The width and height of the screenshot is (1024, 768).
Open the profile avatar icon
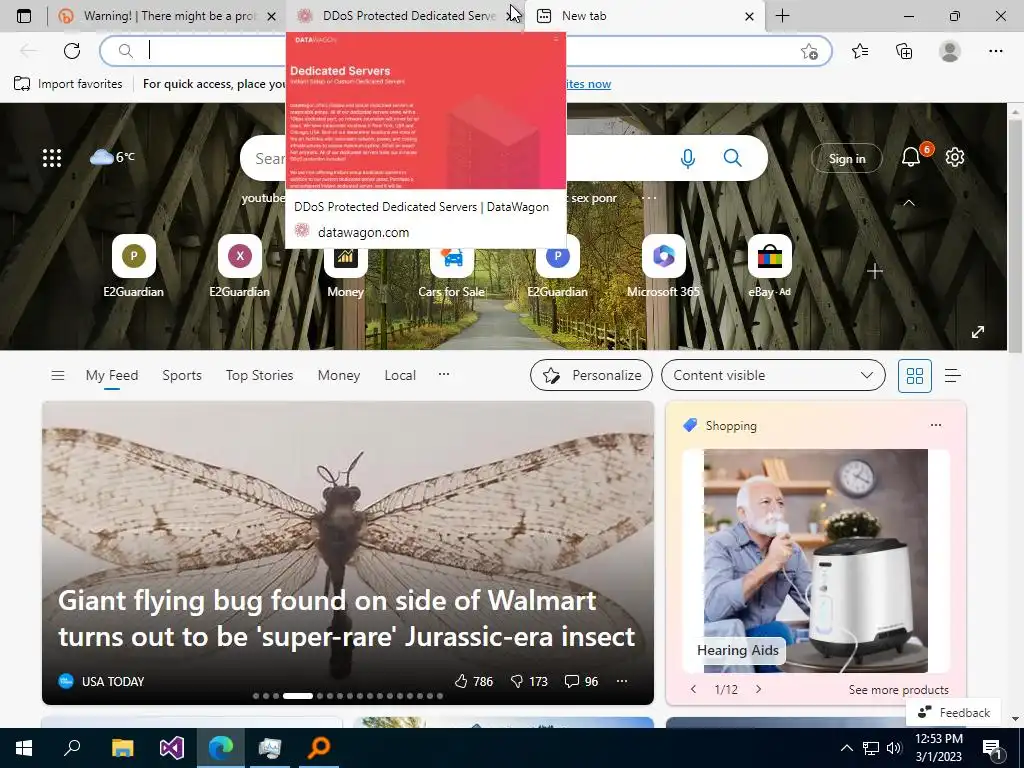pyautogui.click(x=950, y=51)
